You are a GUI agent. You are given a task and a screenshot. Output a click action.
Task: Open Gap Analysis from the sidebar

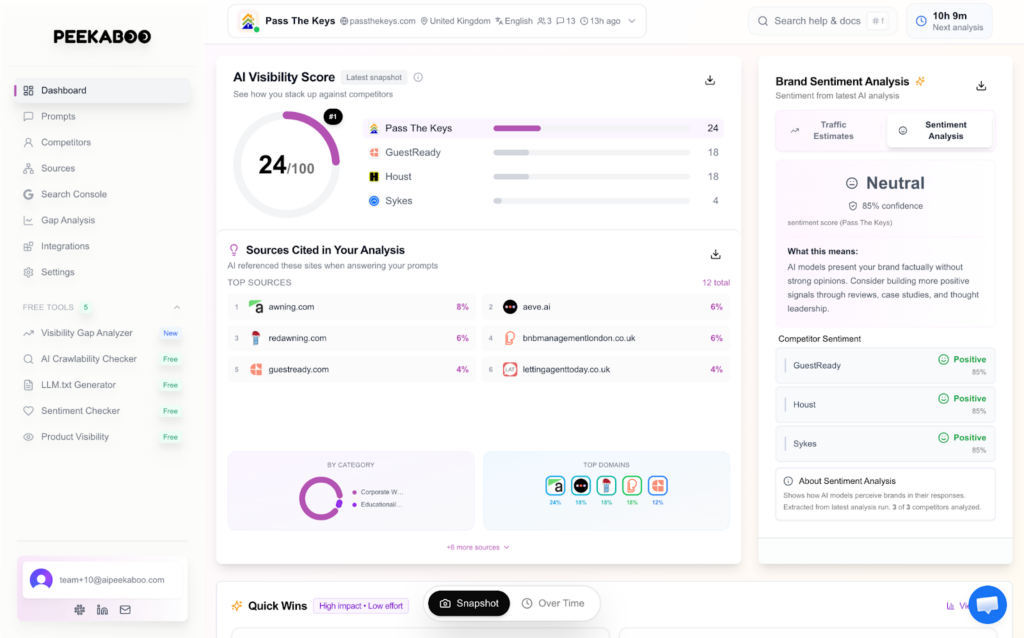pos(68,220)
